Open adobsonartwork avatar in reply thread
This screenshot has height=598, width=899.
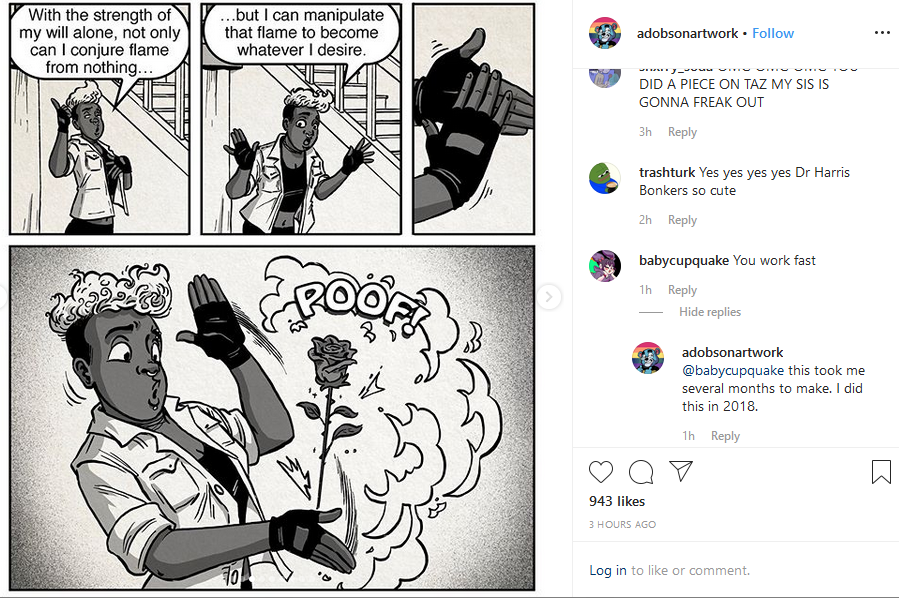648,358
